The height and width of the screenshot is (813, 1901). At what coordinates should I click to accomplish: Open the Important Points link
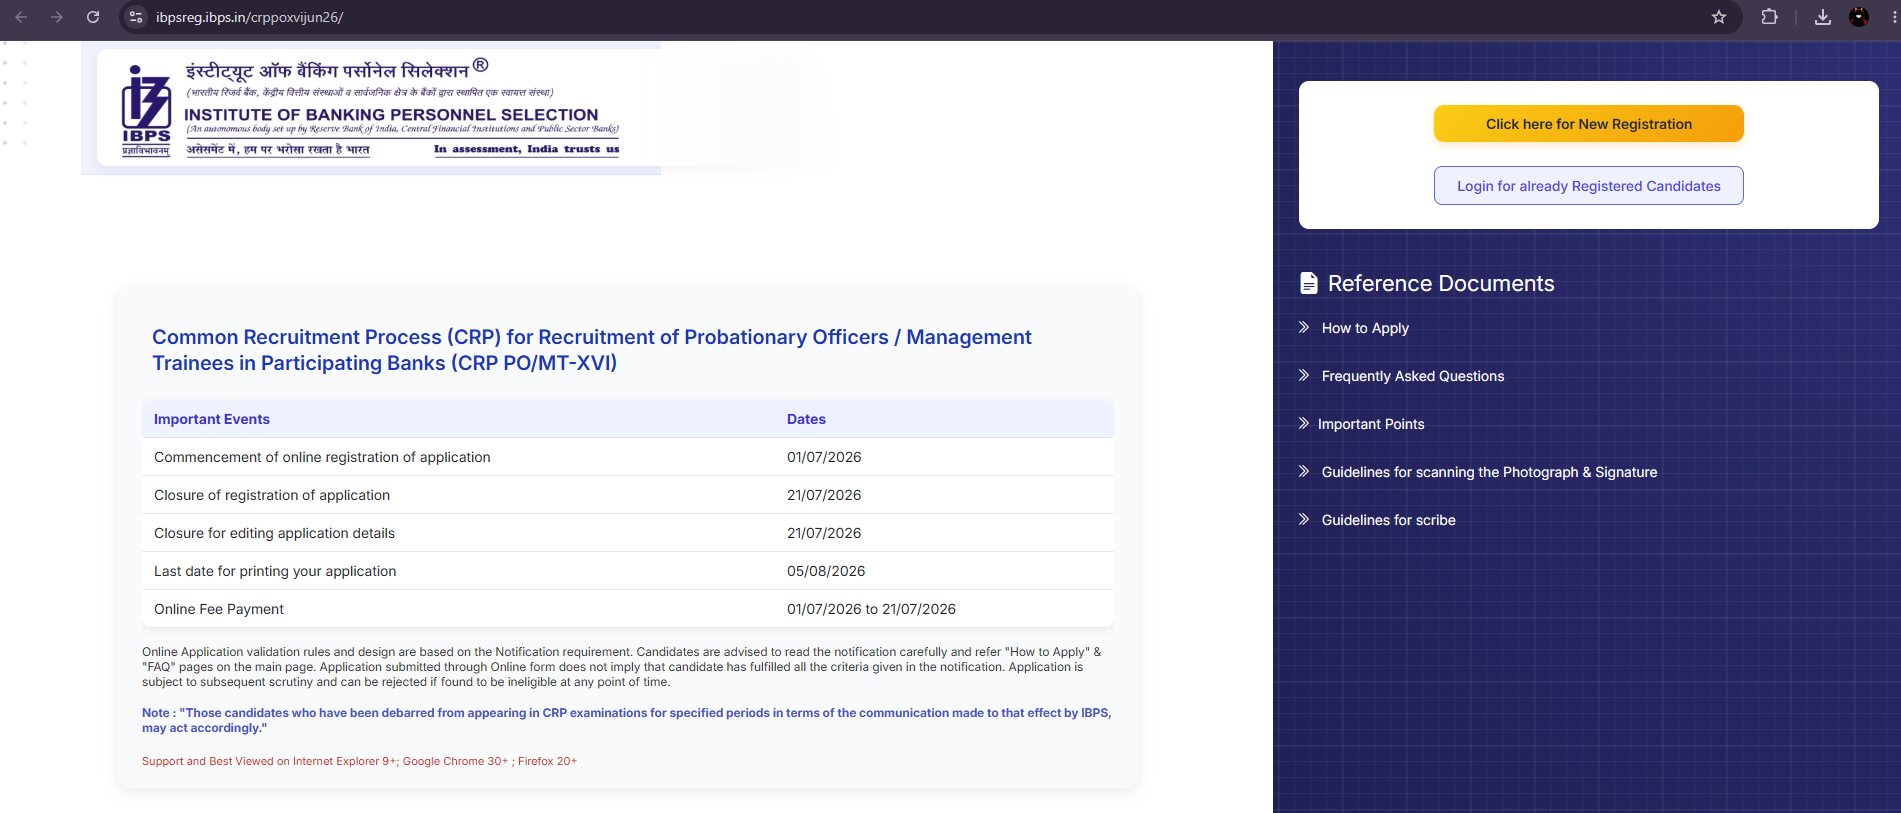pos(1371,424)
